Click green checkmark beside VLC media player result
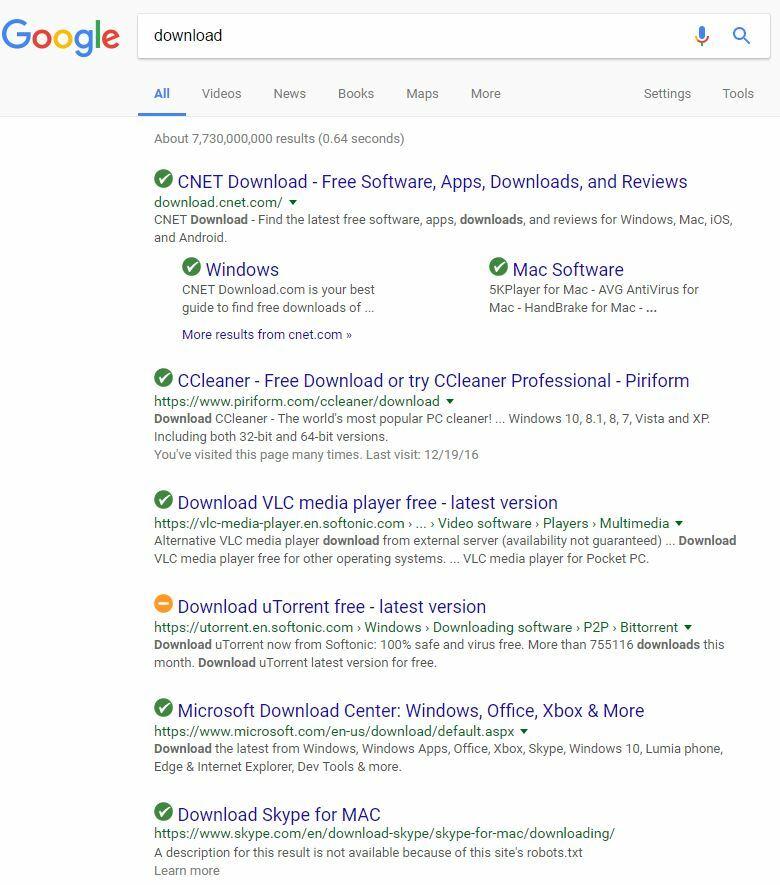 [x=163, y=500]
